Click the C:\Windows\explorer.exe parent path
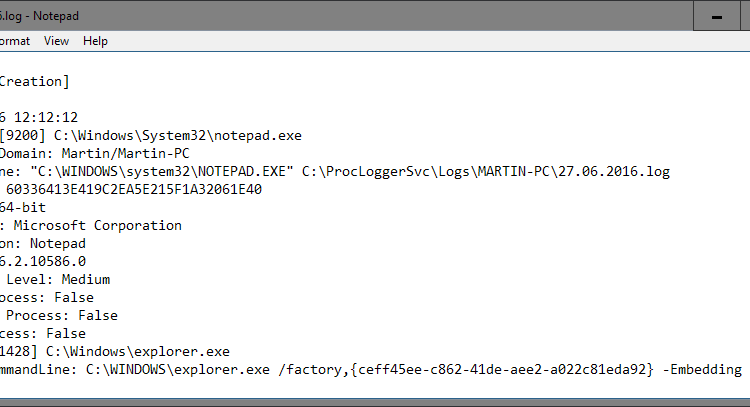Viewport: 750px width, 407px height. pos(138,352)
